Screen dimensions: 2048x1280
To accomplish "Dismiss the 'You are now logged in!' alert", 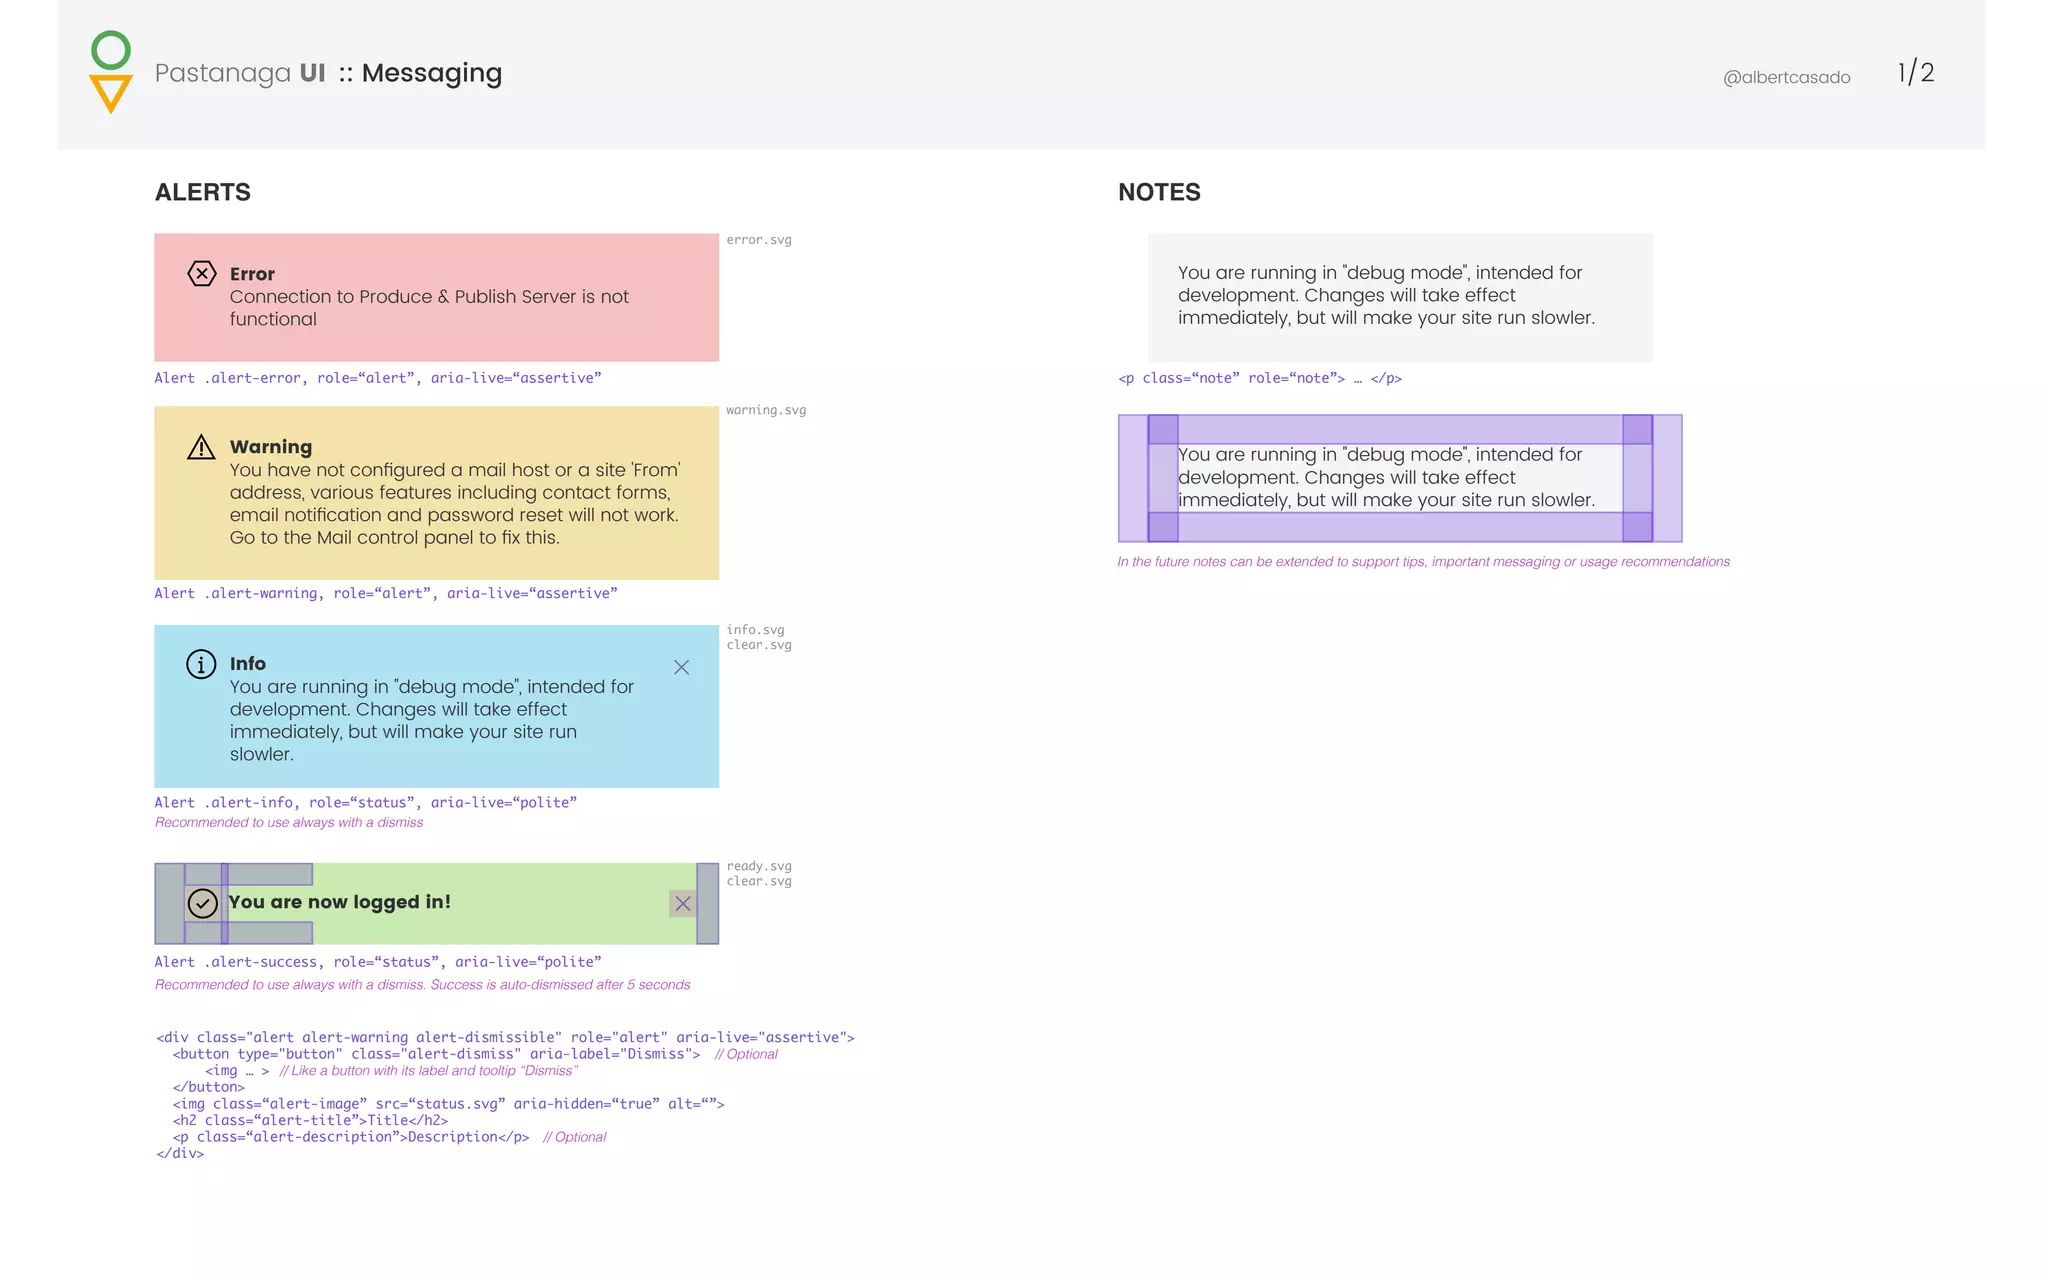I will click(x=683, y=904).
